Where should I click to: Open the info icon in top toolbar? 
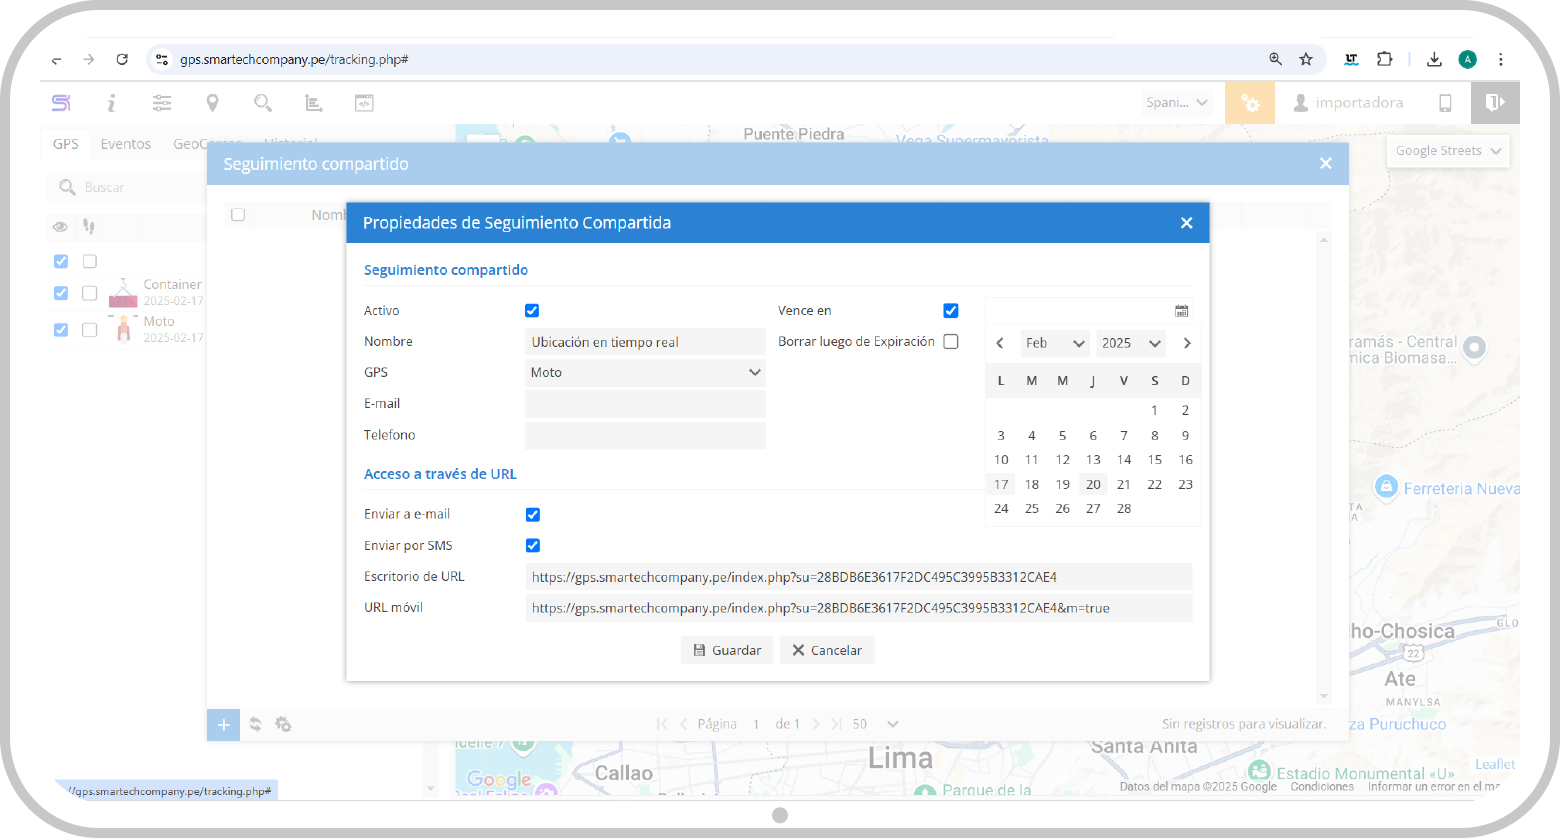111,103
